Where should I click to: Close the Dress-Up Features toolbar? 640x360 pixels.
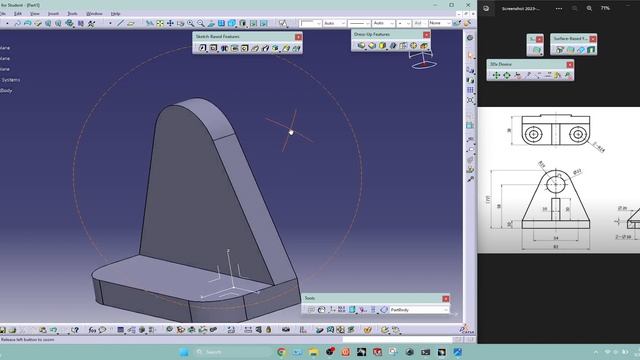[x=427, y=35]
